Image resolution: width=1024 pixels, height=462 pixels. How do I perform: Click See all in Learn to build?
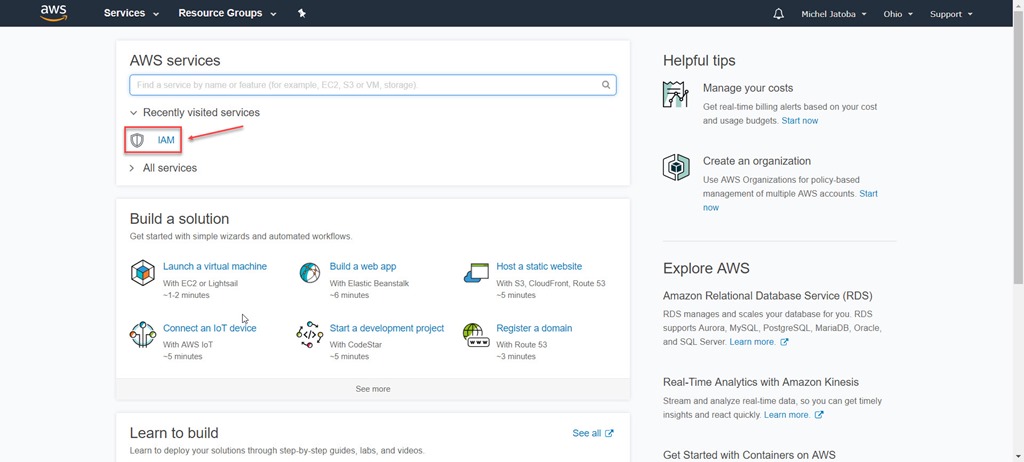[x=586, y=433]
